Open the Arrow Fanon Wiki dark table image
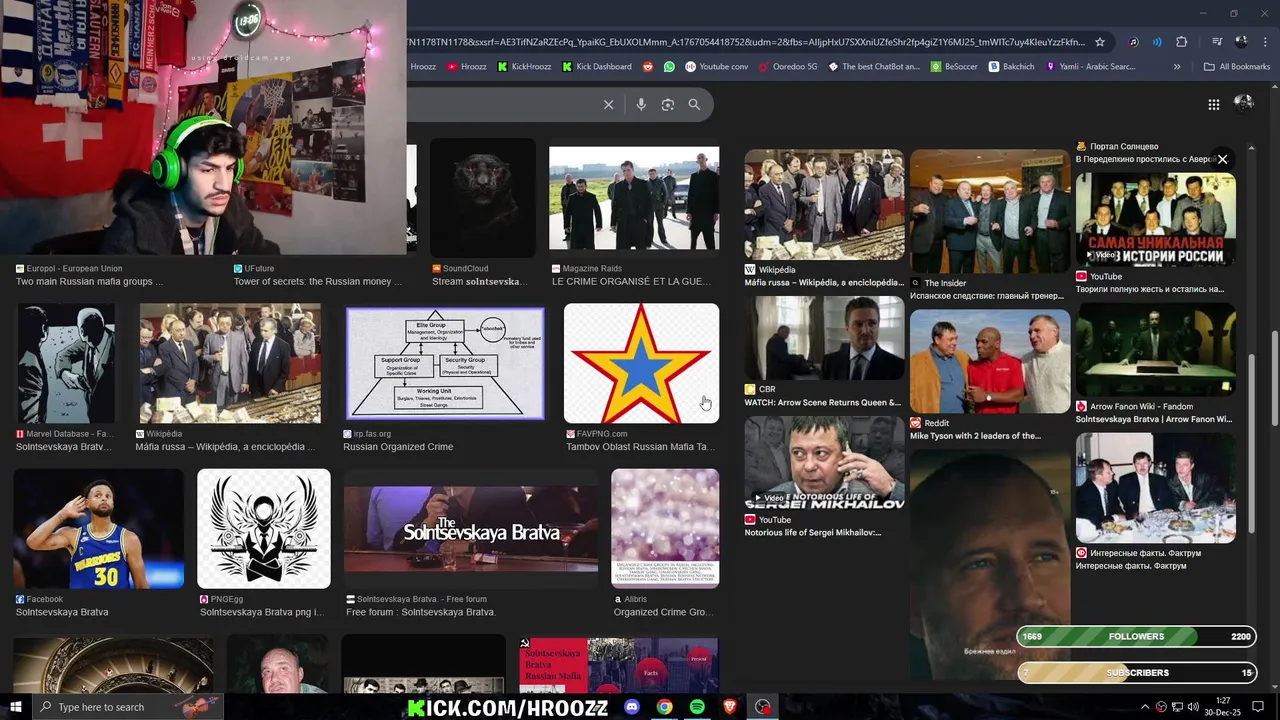This screenshot has height=720, width=1280. pyautogui.click(x=1156, y=351)
